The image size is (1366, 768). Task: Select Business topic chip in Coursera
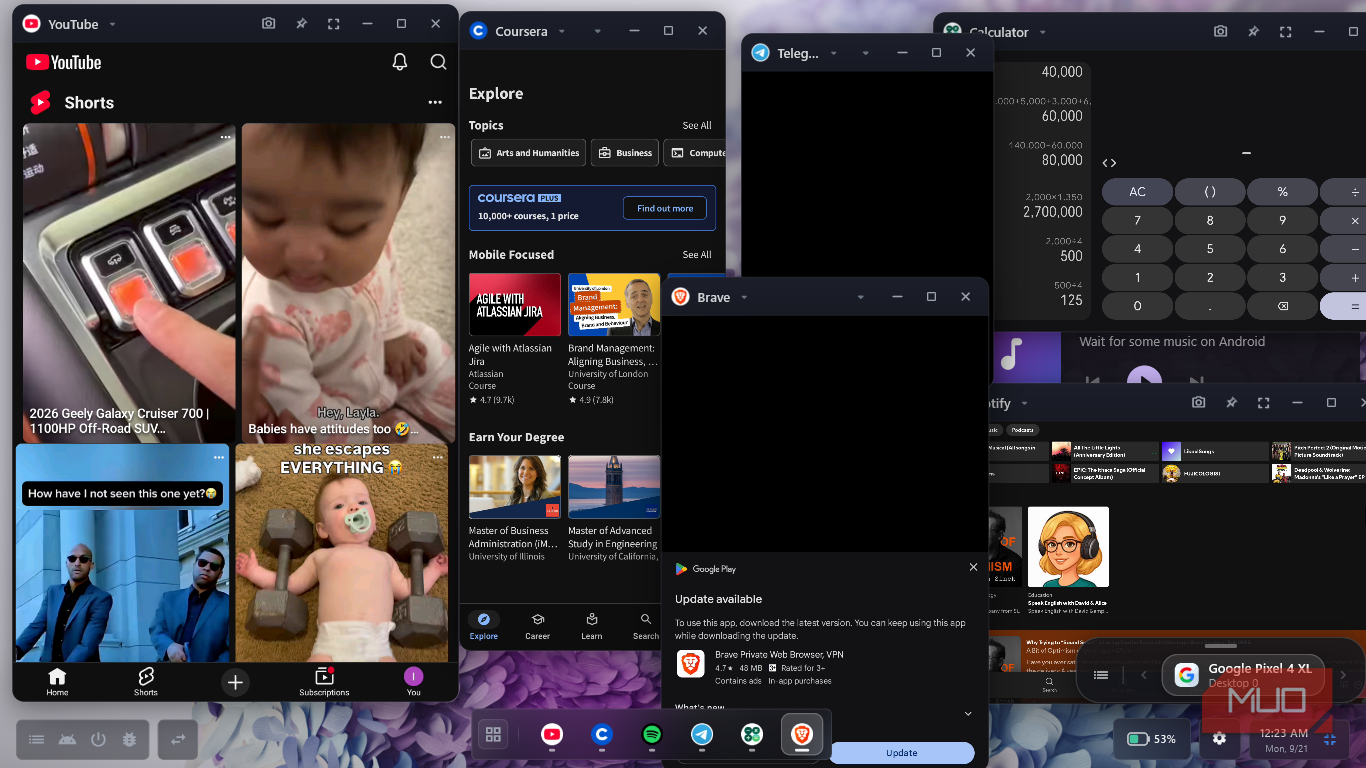click(x=625, y=153)
